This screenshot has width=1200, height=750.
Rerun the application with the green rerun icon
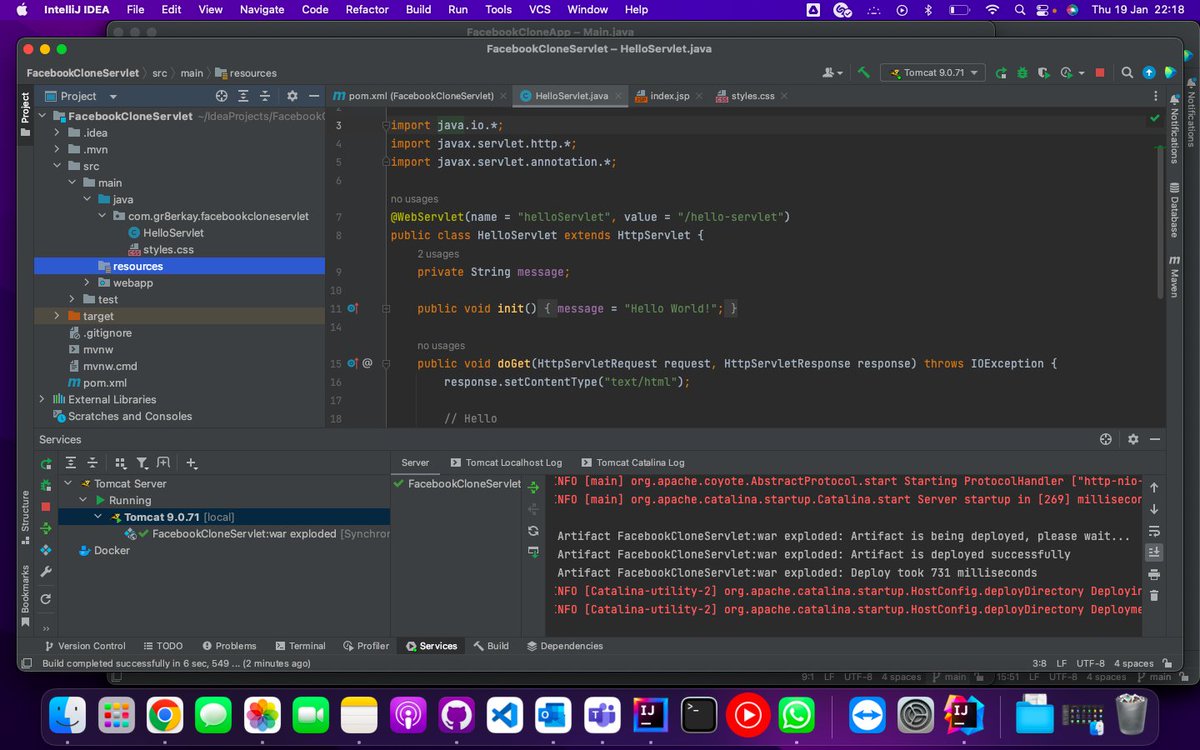tap(999, 73)
